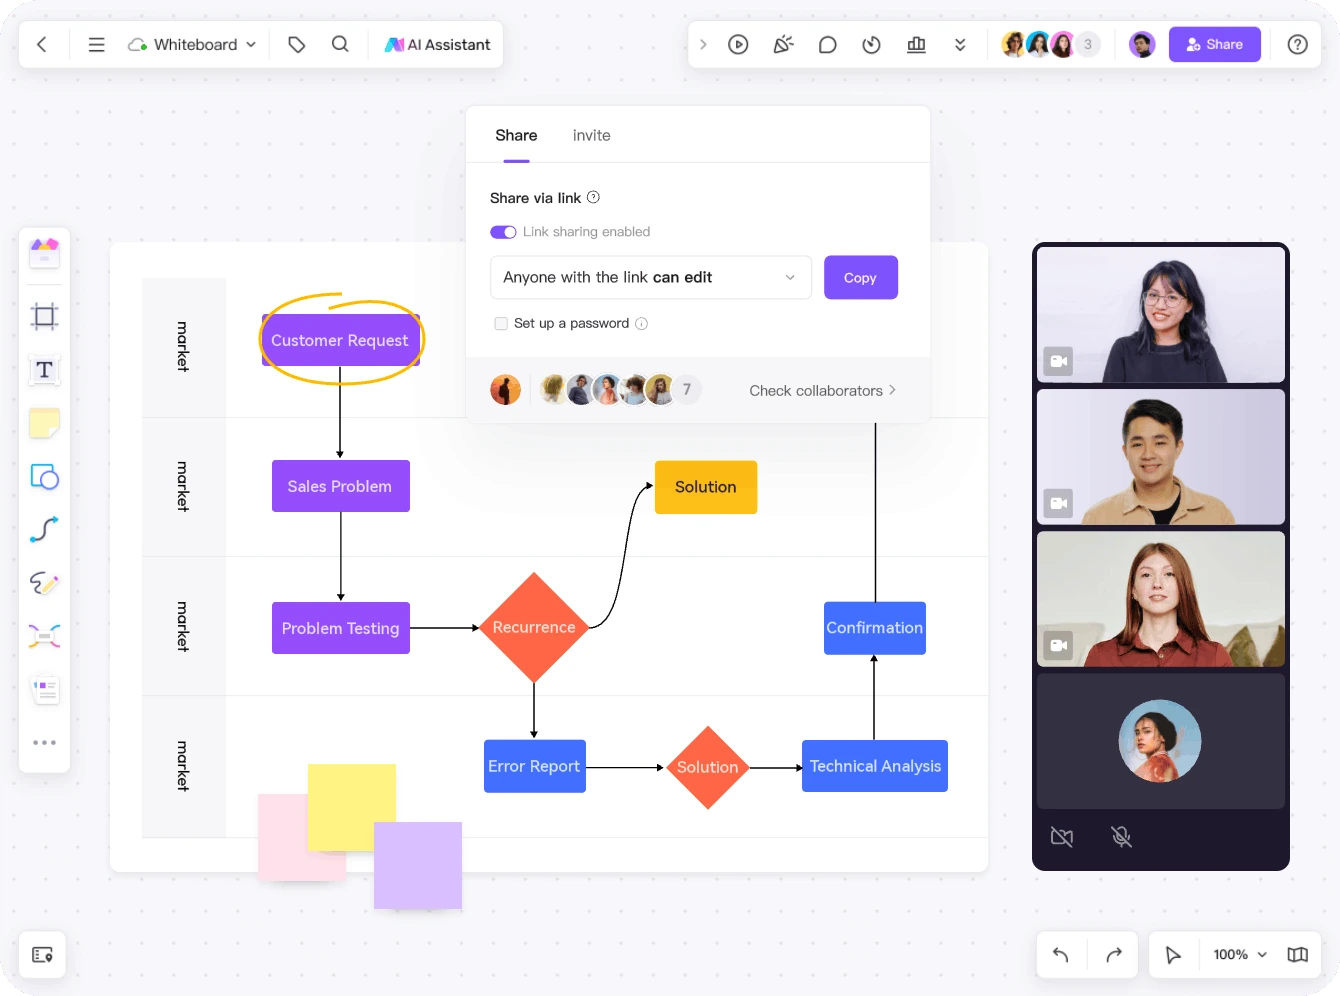Viewport: 1340px width, 996px height.
Task: Select the mind map tool
Action: [44, 636]
